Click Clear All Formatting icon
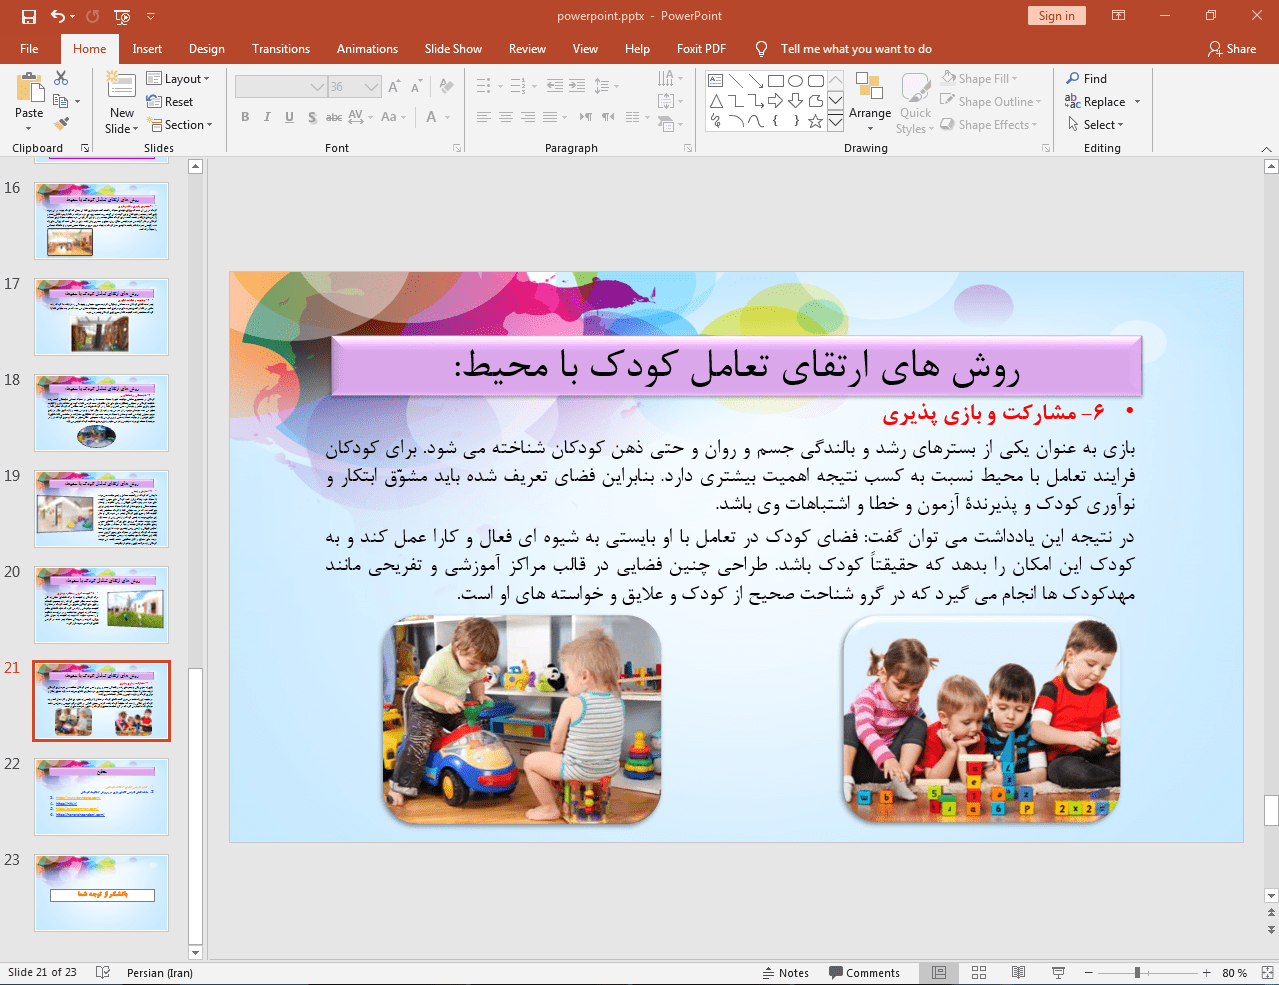1279x985 pixels. point(446,87)
